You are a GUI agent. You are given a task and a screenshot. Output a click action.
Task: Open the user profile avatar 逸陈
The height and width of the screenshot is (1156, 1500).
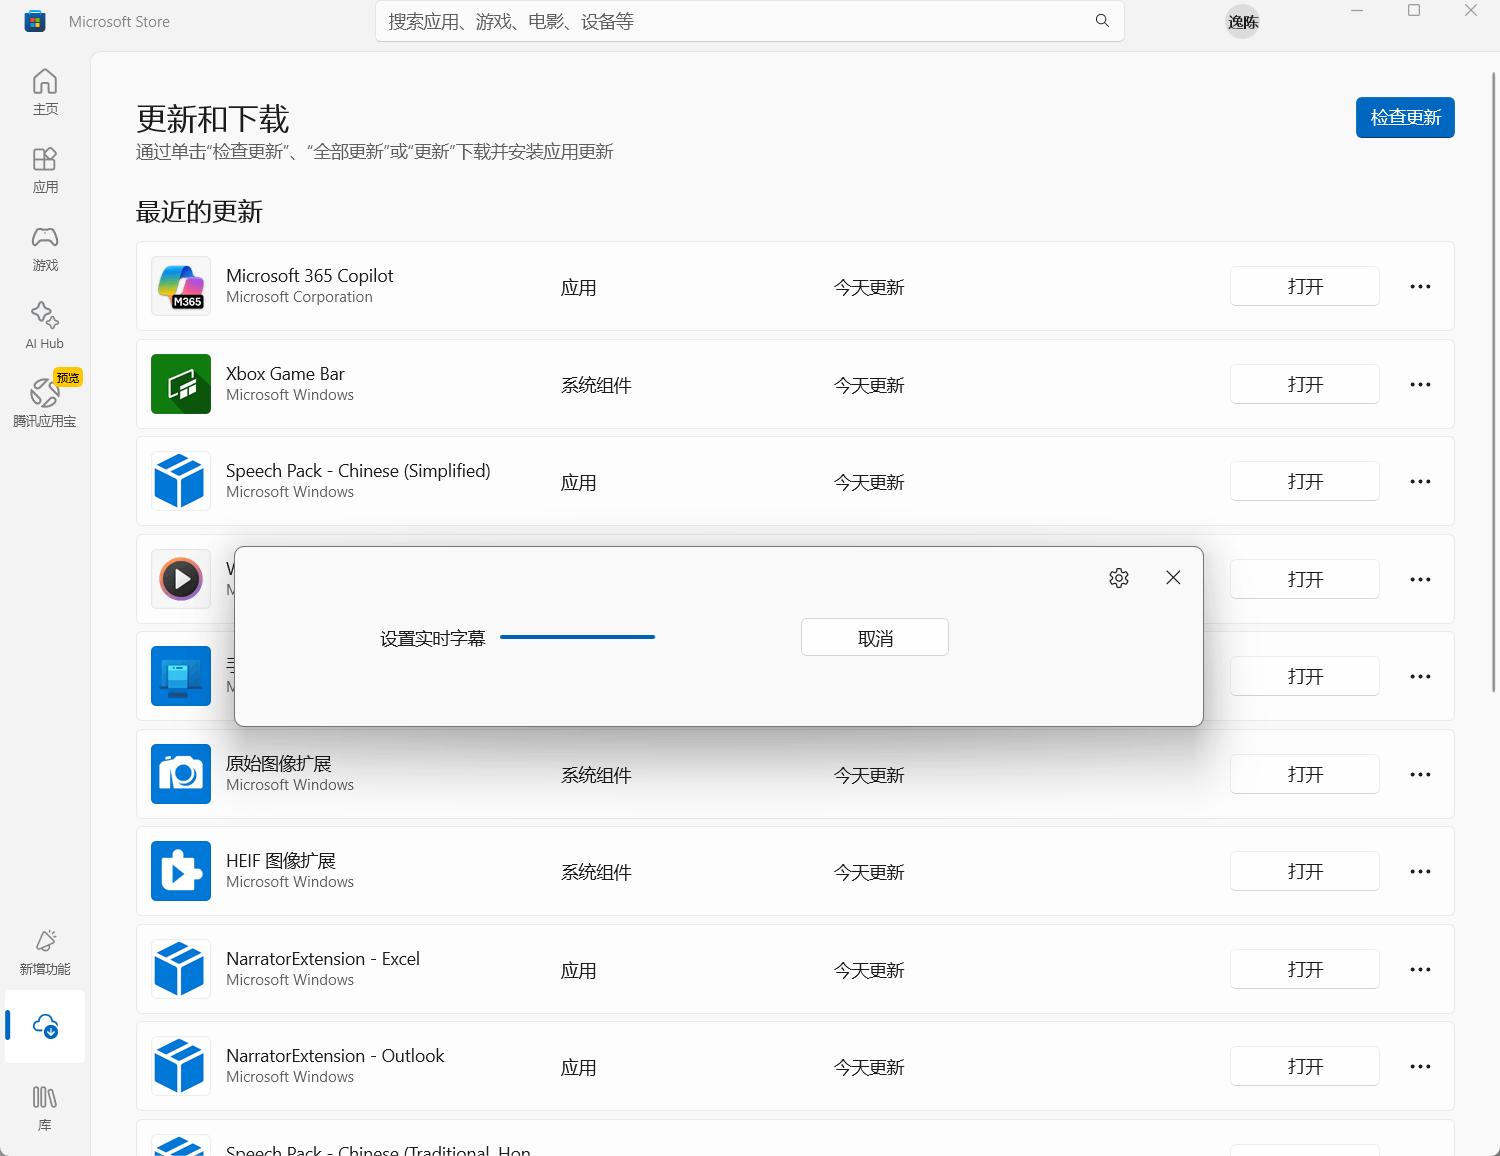1243,22
